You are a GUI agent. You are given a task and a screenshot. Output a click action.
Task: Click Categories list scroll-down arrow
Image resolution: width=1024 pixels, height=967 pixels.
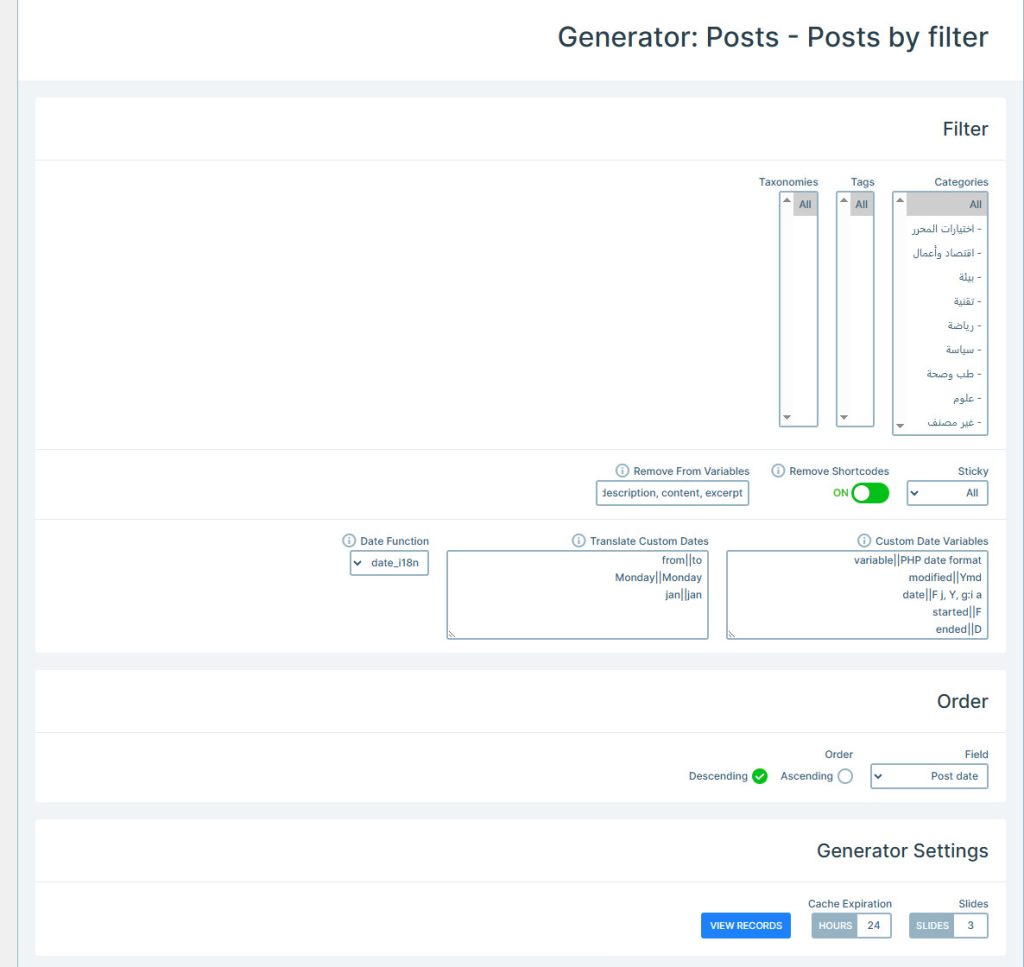pos(900,426)
